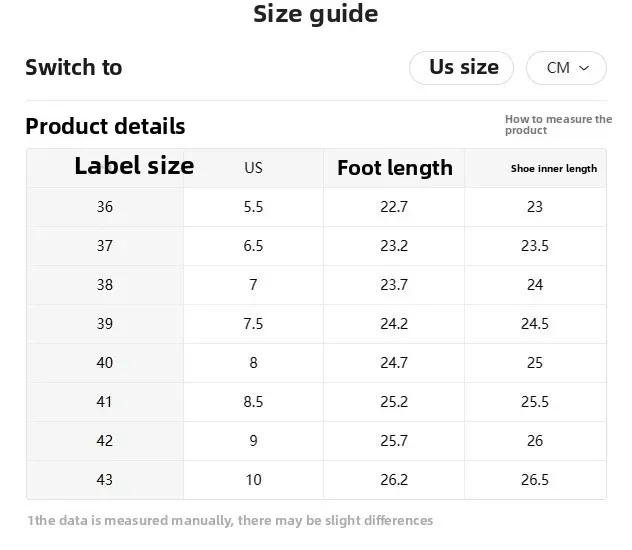Click the Shoe inner length header
The width and height of the screenshot is (632, 550).
click(x=553, y=169)
